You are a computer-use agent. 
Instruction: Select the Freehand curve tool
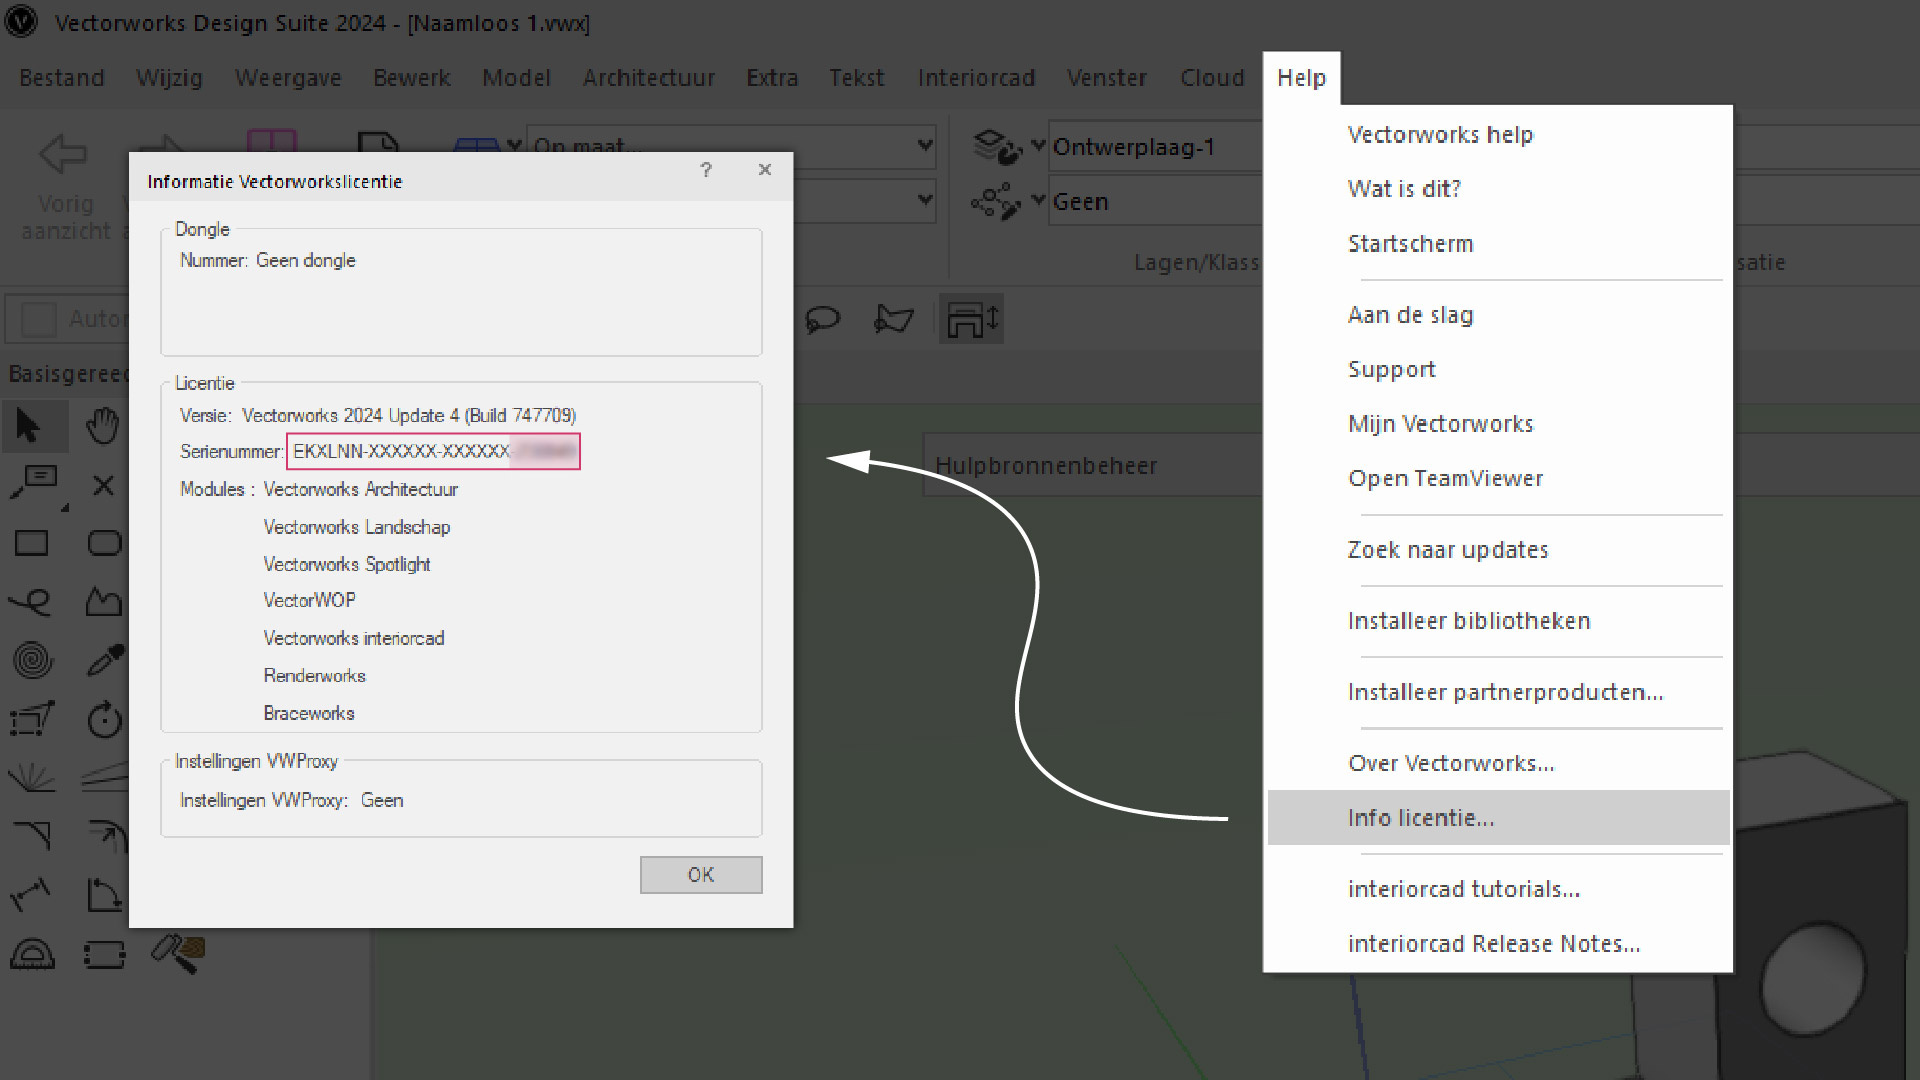point(30,601)
